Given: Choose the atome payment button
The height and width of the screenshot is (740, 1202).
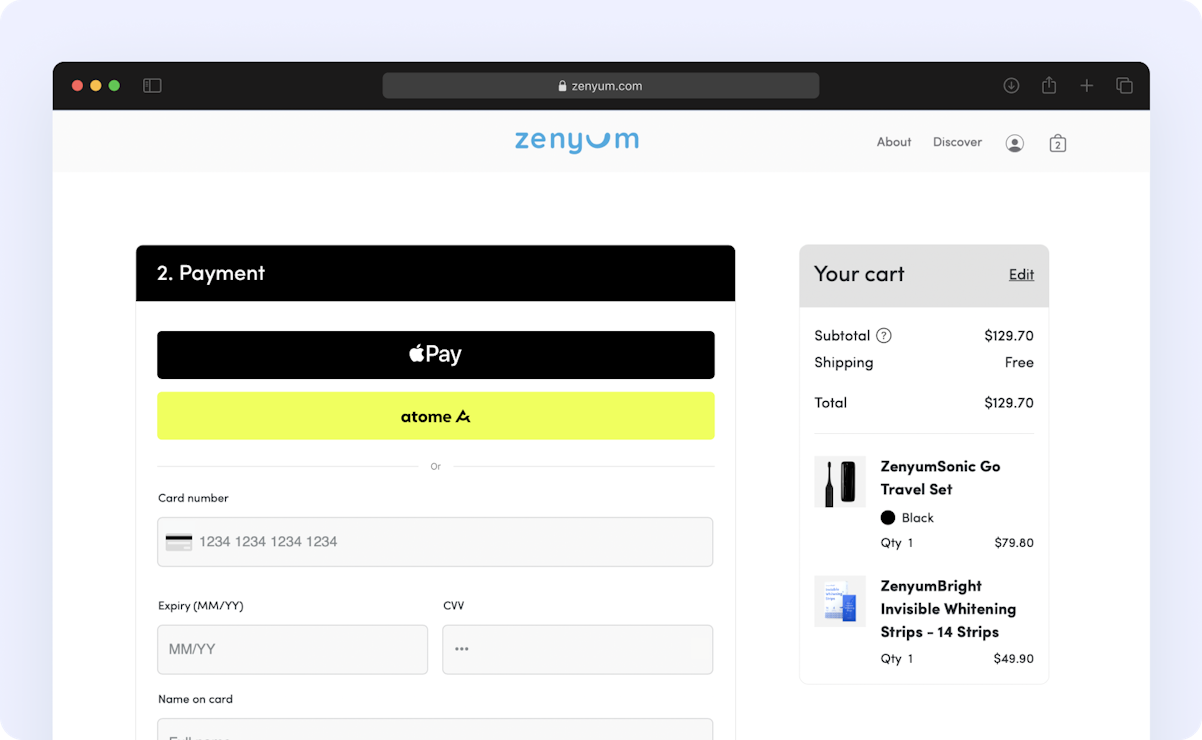Looking at the screenshot, I should (x=436, y=416).
